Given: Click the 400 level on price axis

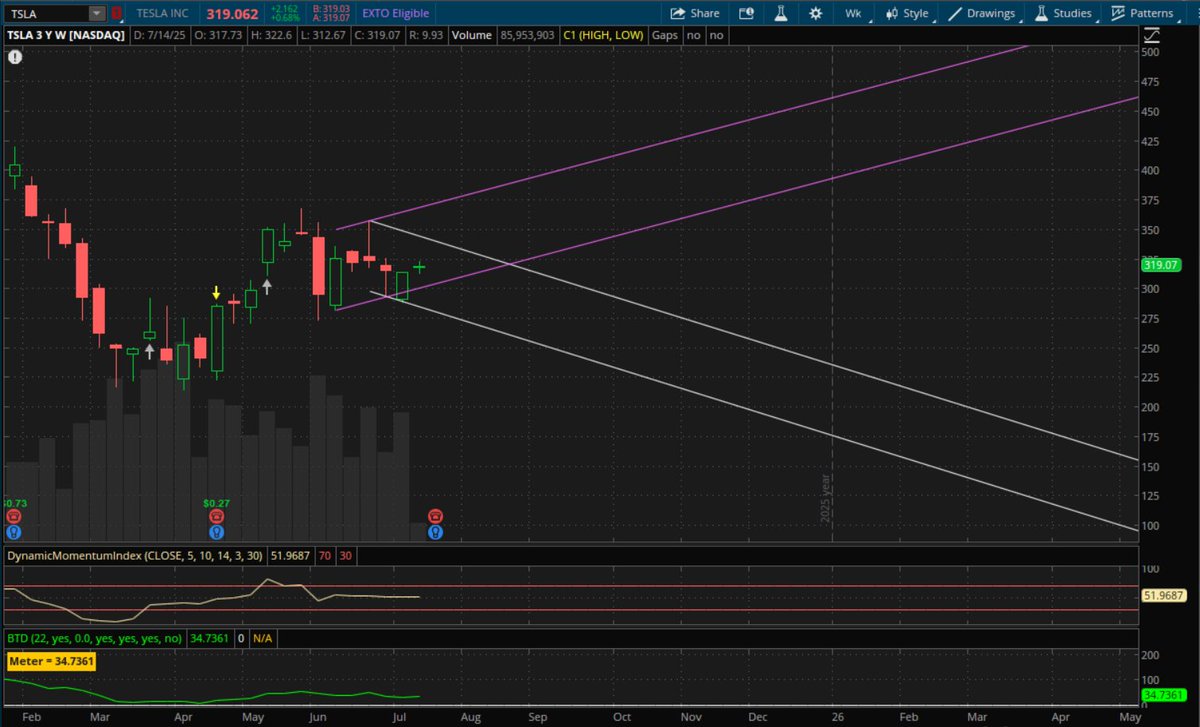Looking at the screenshot, I should (x=1152, y=170).
